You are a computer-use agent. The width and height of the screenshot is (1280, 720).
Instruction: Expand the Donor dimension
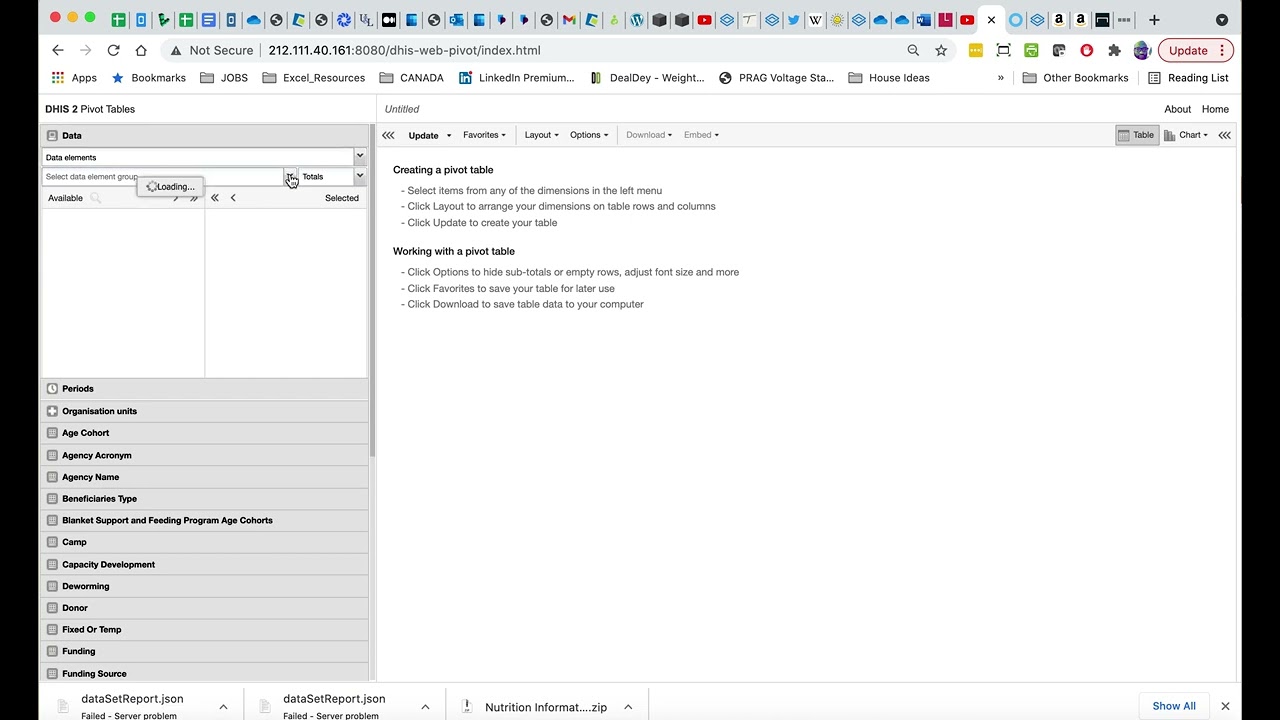tap(204, 608)
